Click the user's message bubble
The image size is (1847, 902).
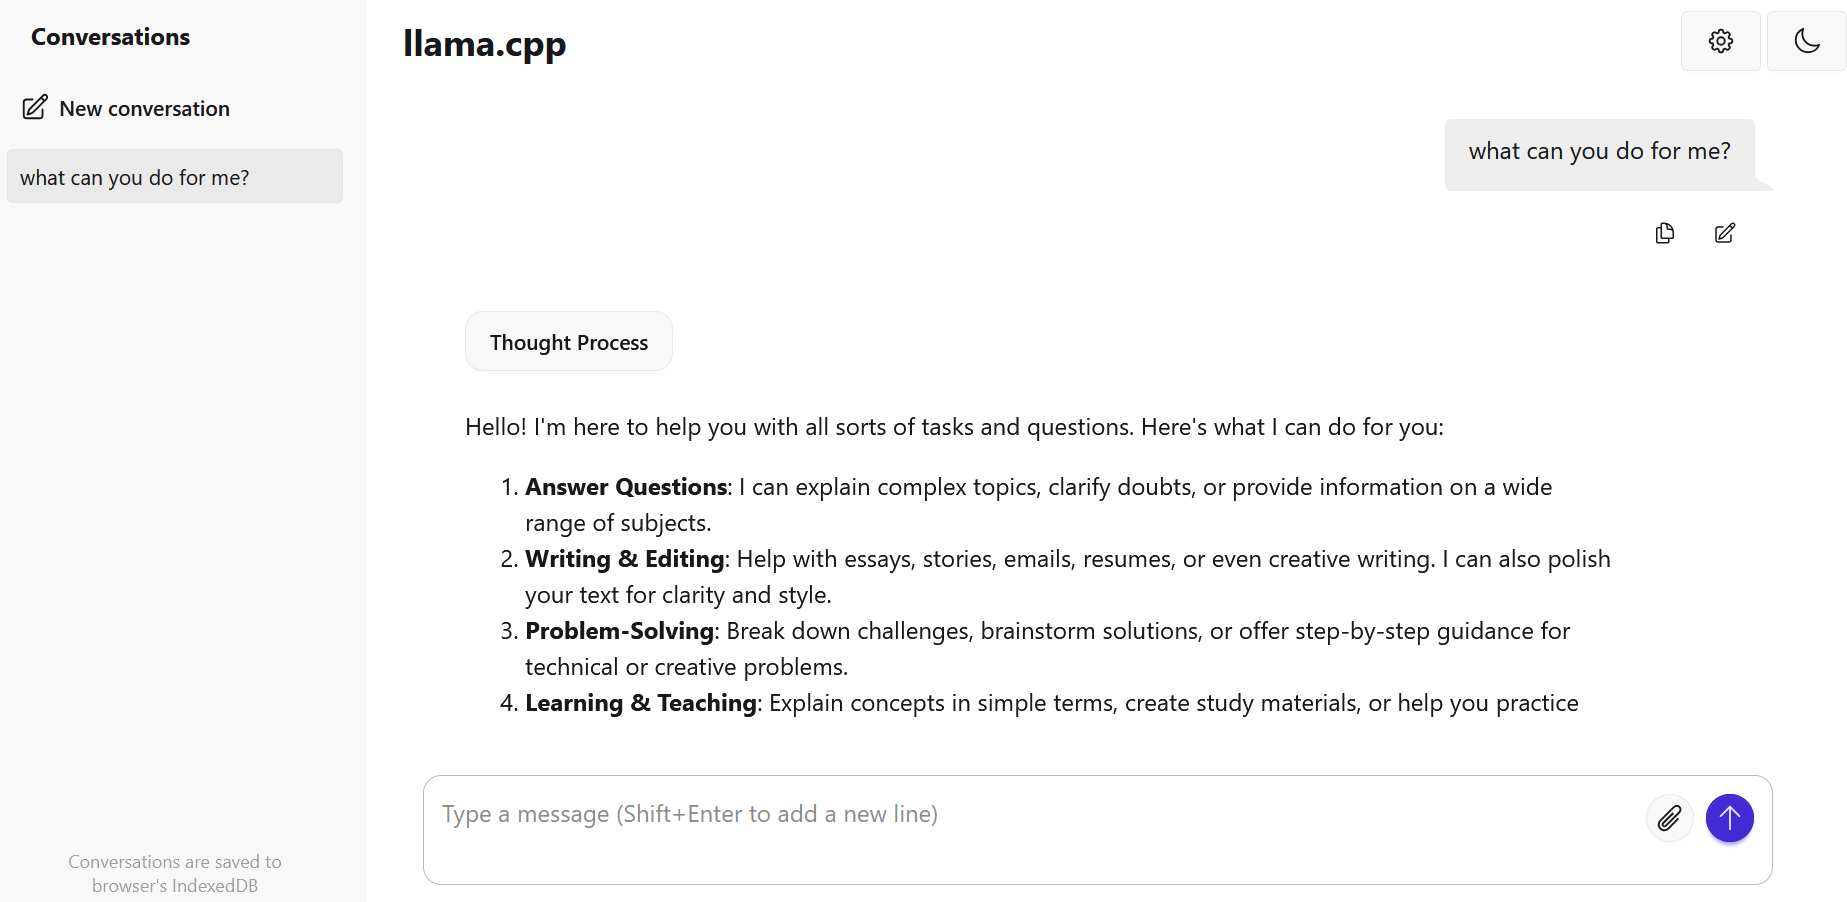[x=1599, y=151]
